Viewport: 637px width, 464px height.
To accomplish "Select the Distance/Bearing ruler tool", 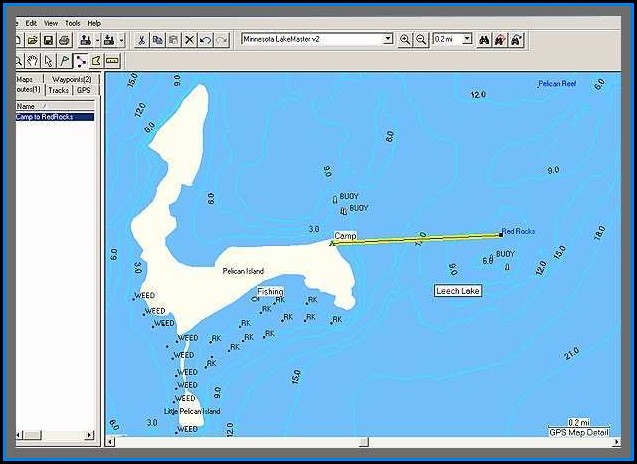I will [x=112, y=61].
